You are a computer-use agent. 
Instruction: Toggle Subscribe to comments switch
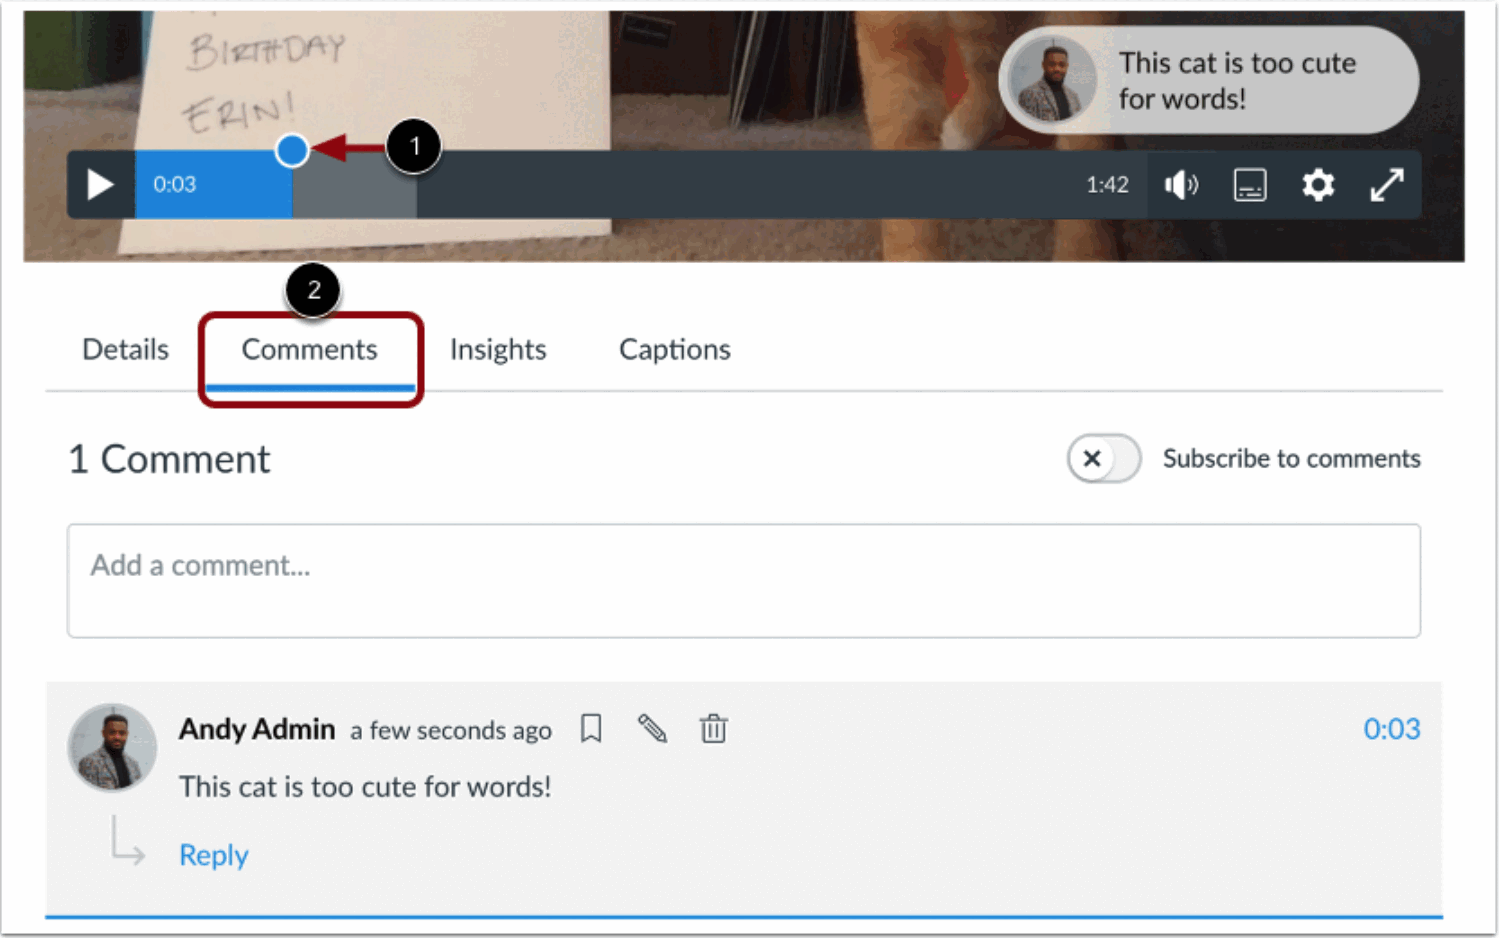(x=1104, y=459)
